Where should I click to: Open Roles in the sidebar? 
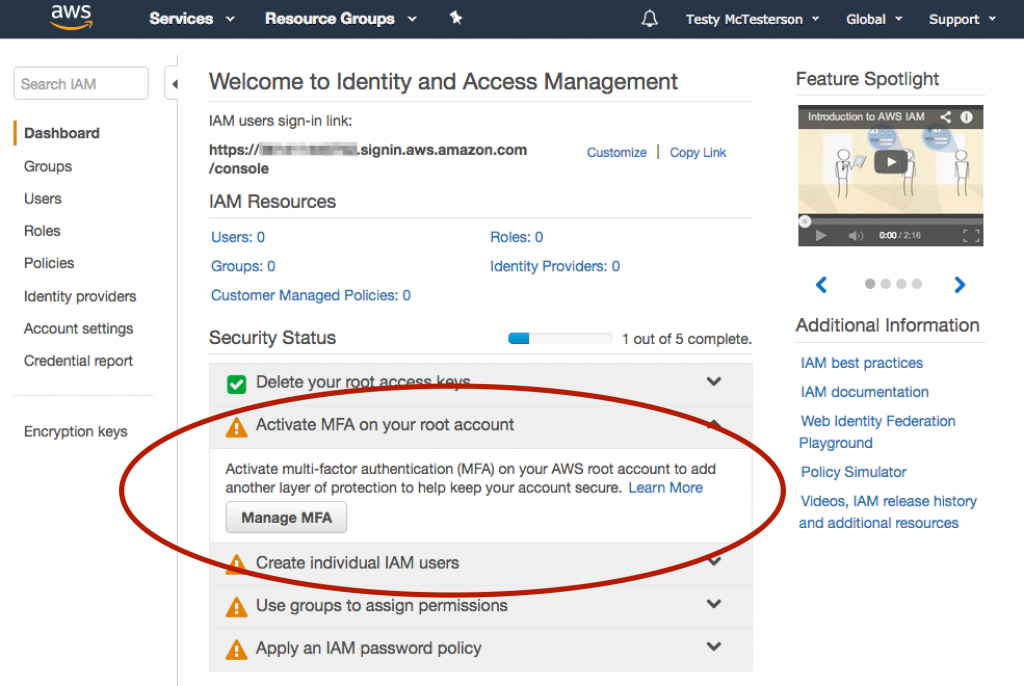(x=42, y=231)
